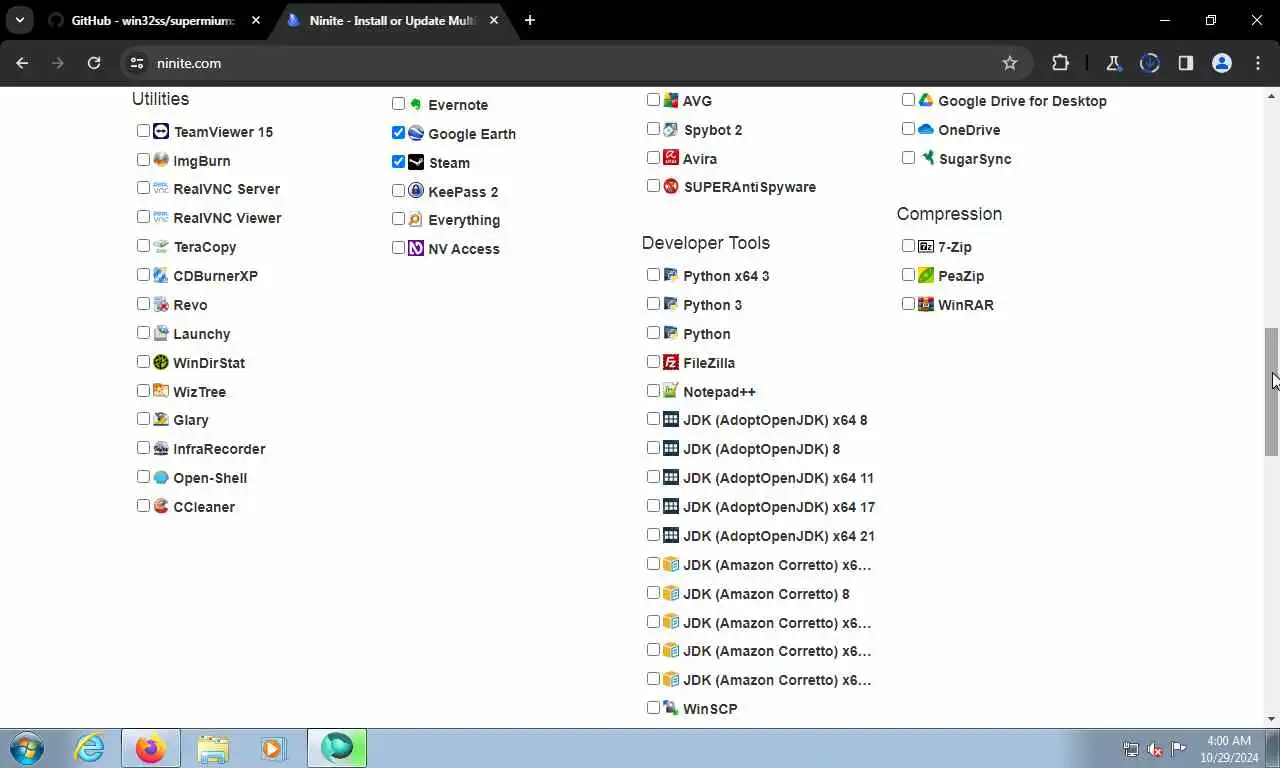Reload the Ninite page
Image resolution: width=1280 pixels, height=768 pixels.
[94, 63]
